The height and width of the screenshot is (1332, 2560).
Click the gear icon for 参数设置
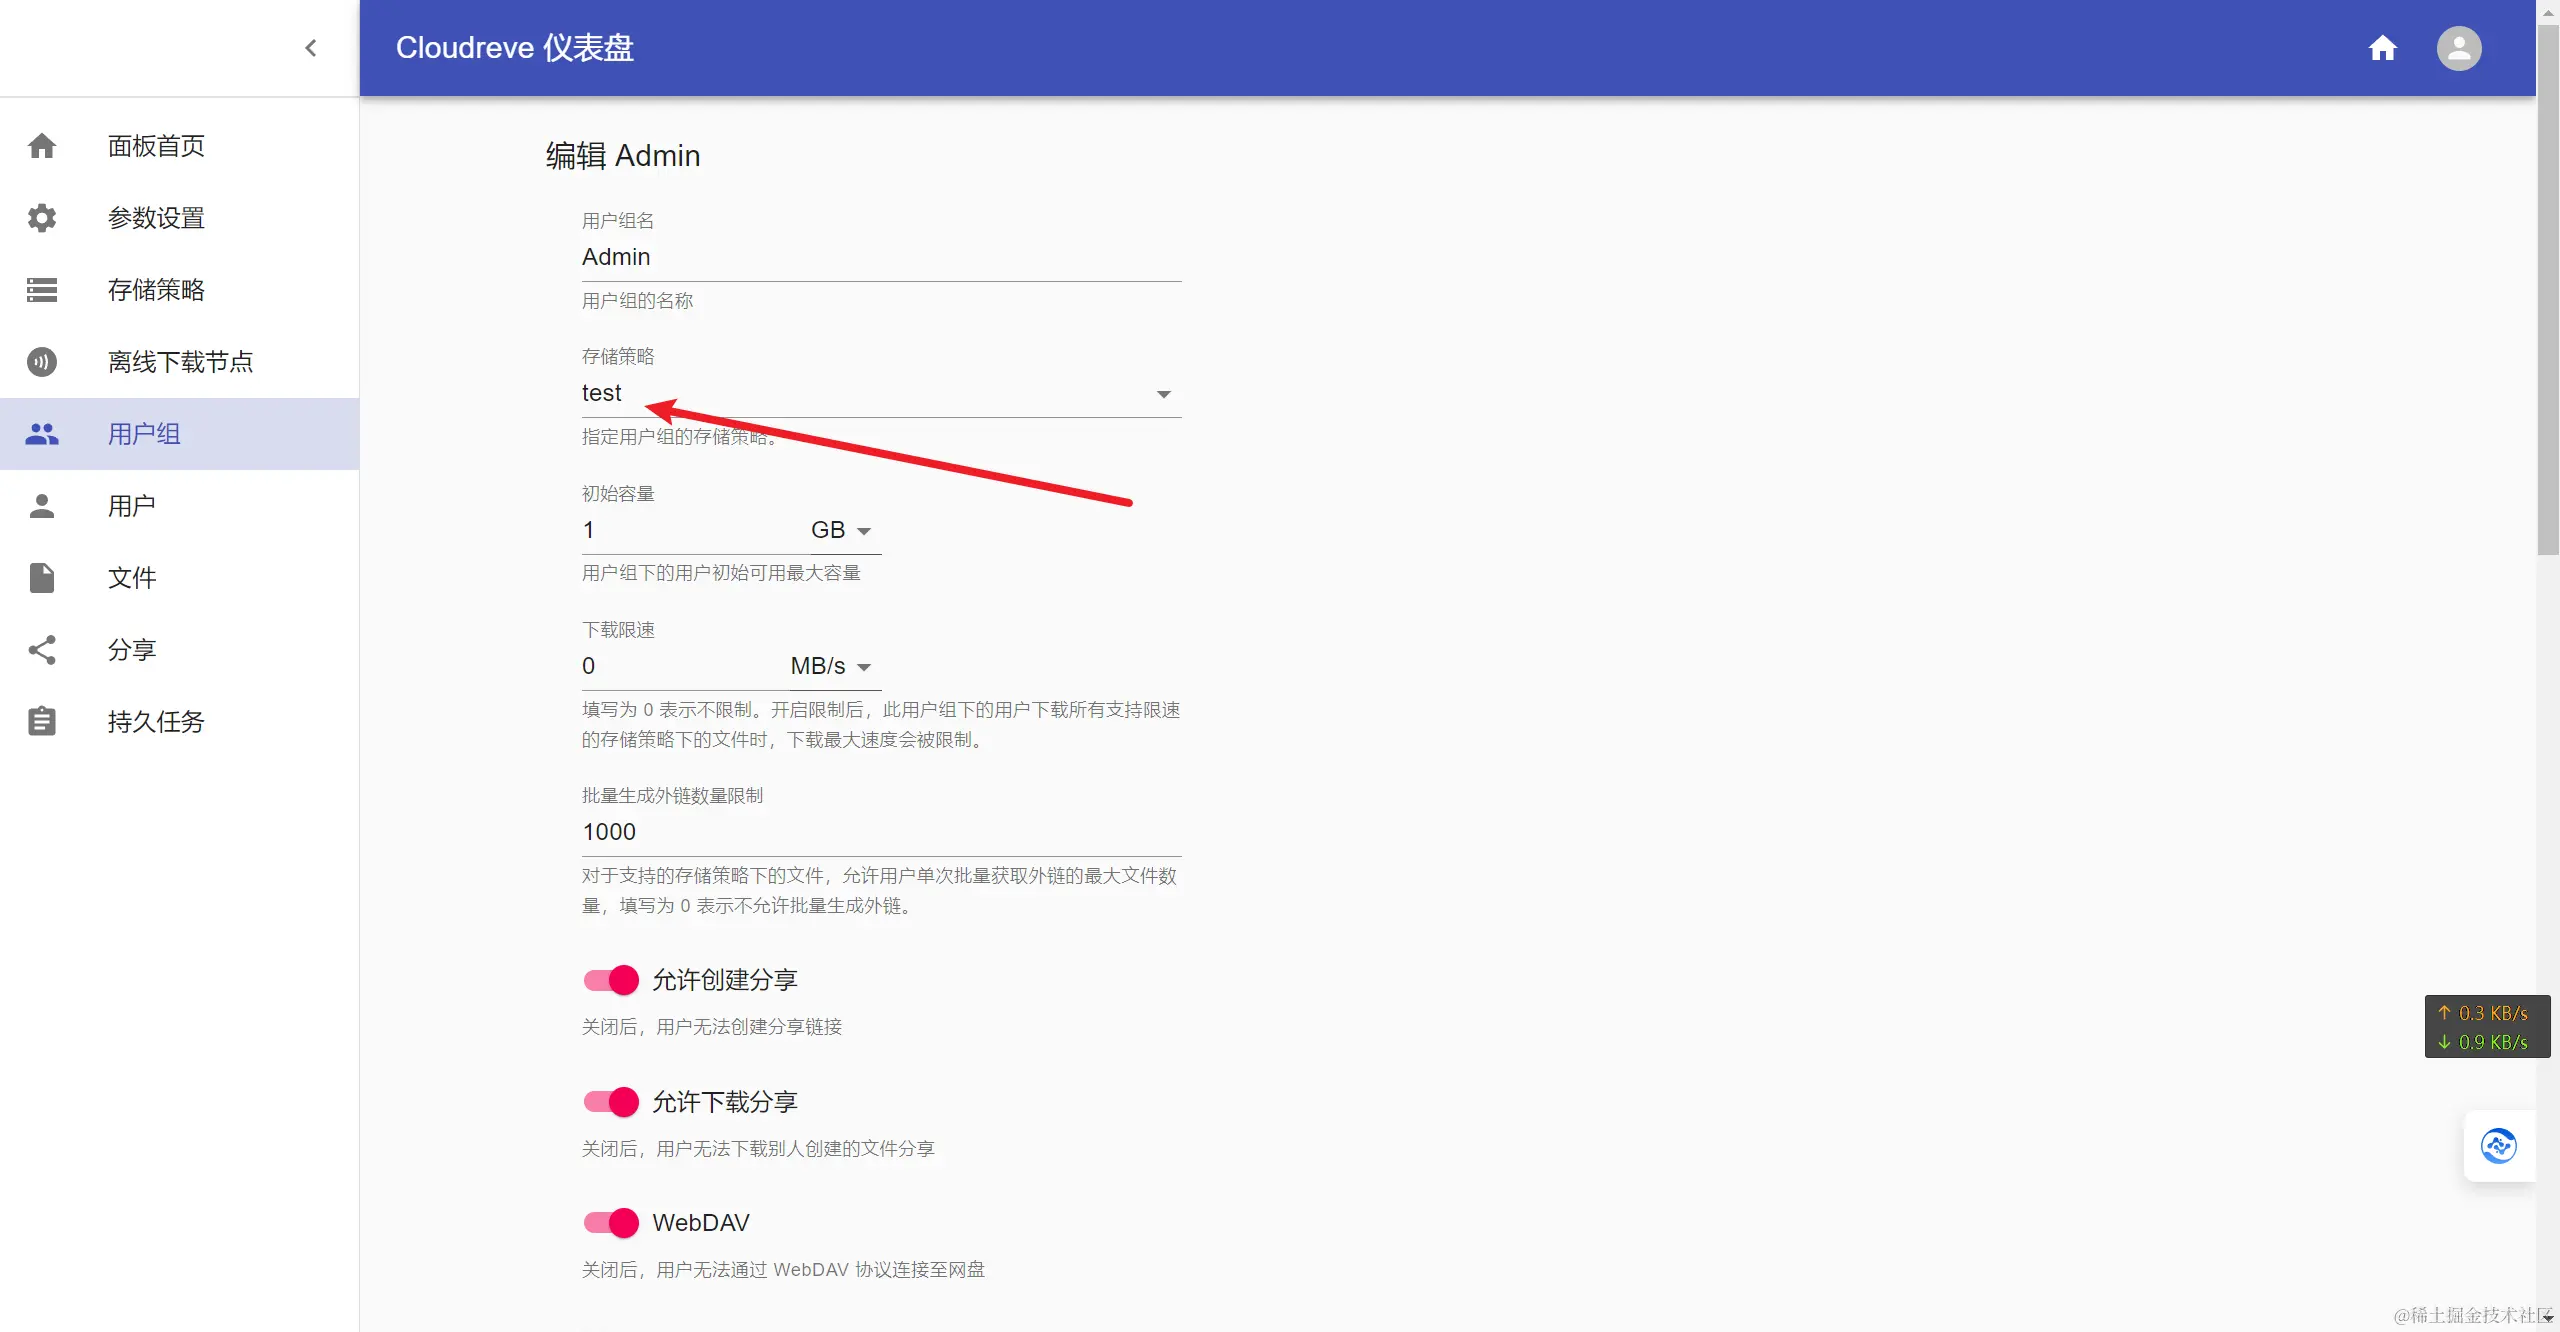42,218
